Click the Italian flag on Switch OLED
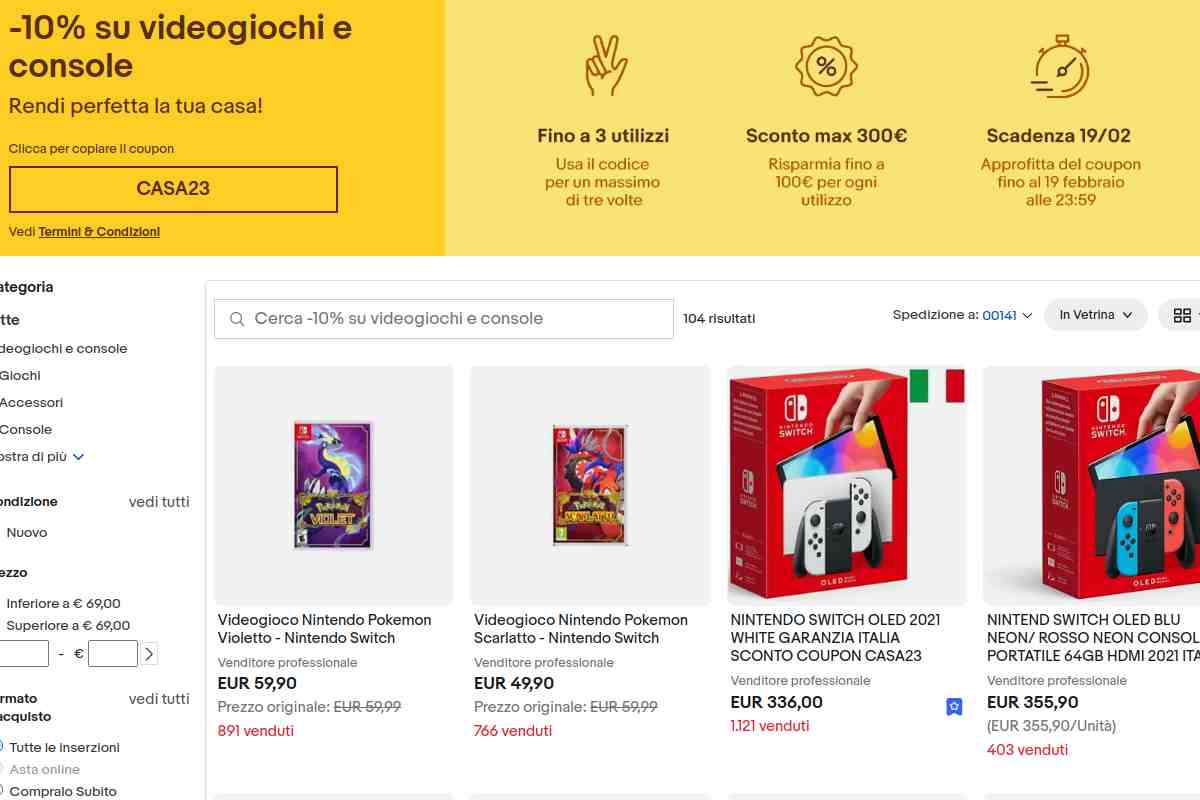 937,385
